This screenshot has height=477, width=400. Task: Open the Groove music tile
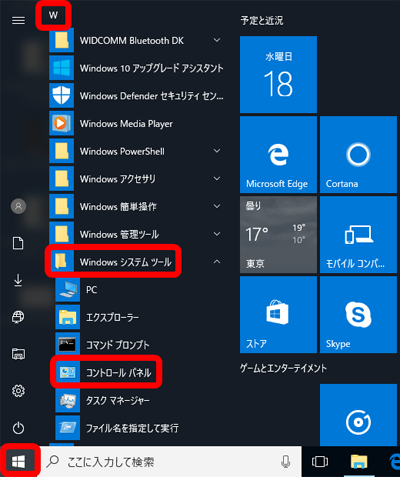coord(358,415)
